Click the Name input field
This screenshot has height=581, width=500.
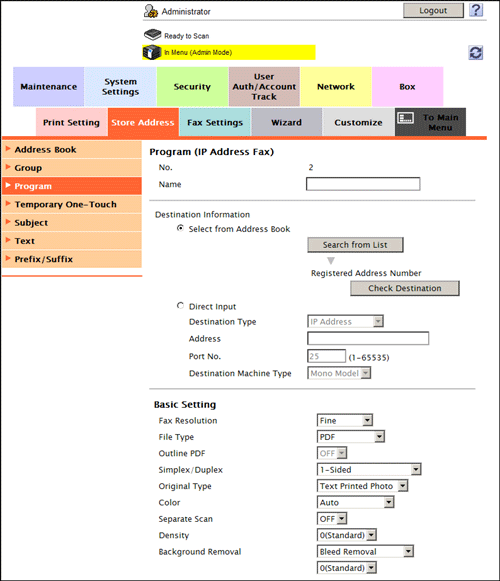363,184
